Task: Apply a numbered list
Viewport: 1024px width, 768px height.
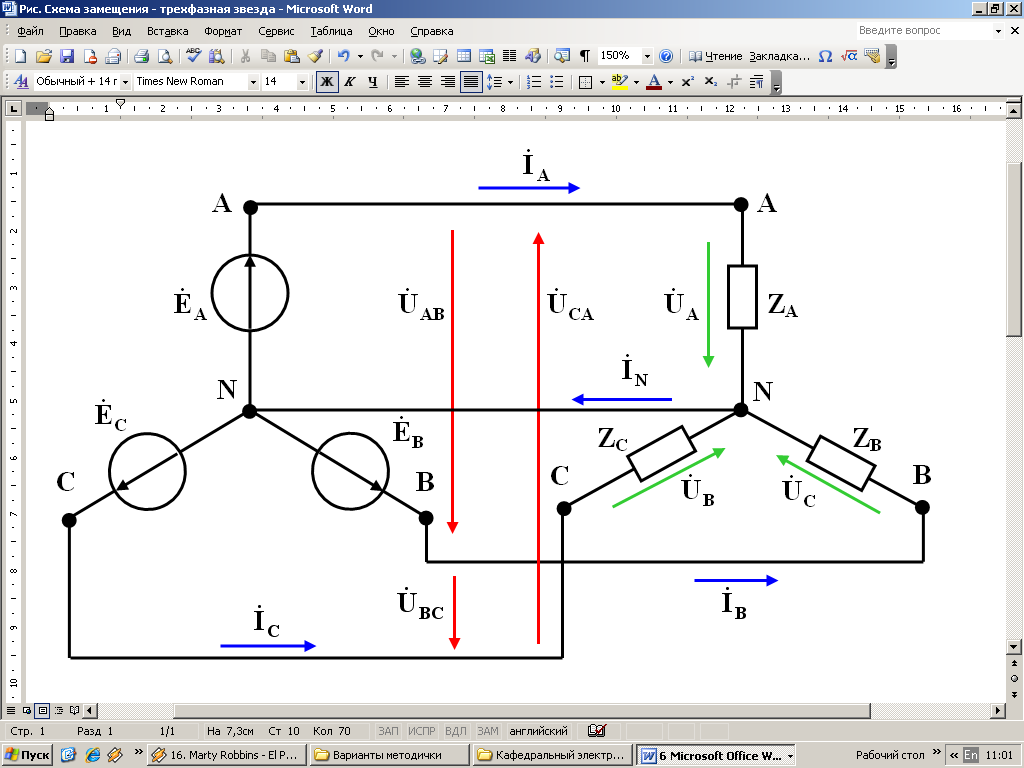Action: click(x=534, y=82)
